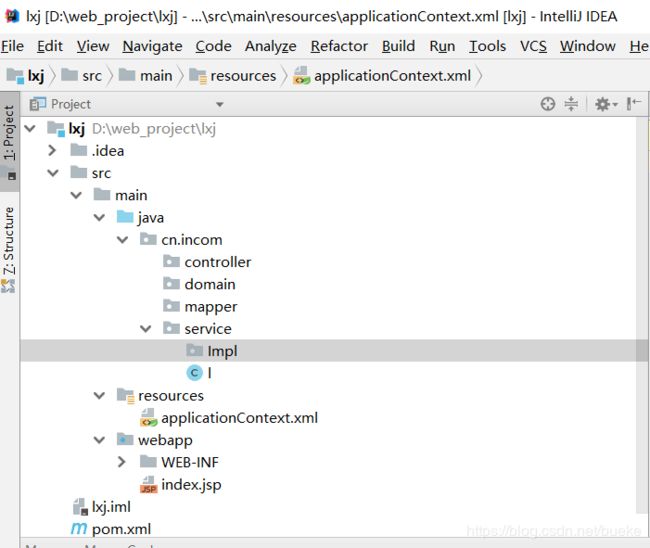Open the Code menu
Viewport: 650px width, 548px height.
[213, 46]
